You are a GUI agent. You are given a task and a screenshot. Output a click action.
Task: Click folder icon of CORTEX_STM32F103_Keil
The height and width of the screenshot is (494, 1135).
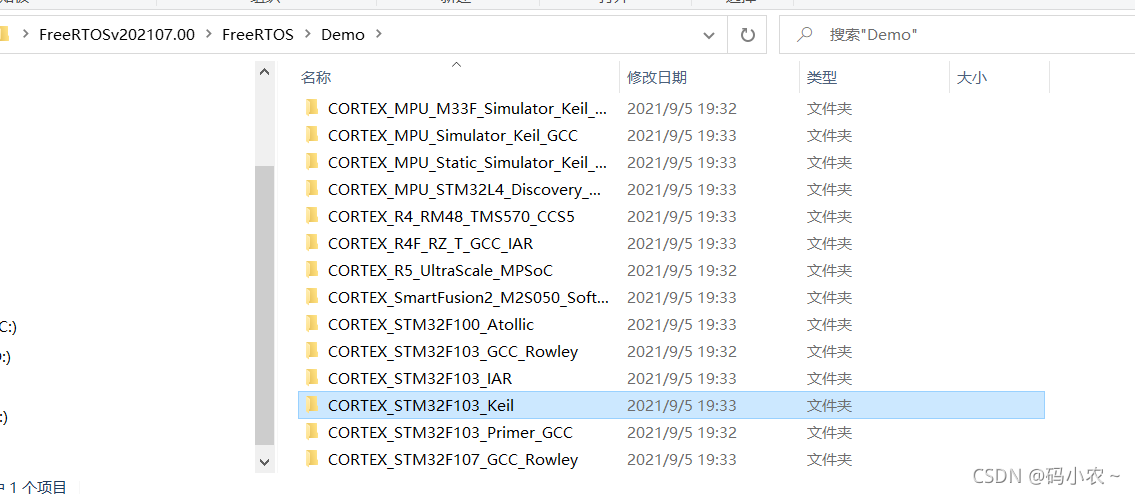click(312, 405)
